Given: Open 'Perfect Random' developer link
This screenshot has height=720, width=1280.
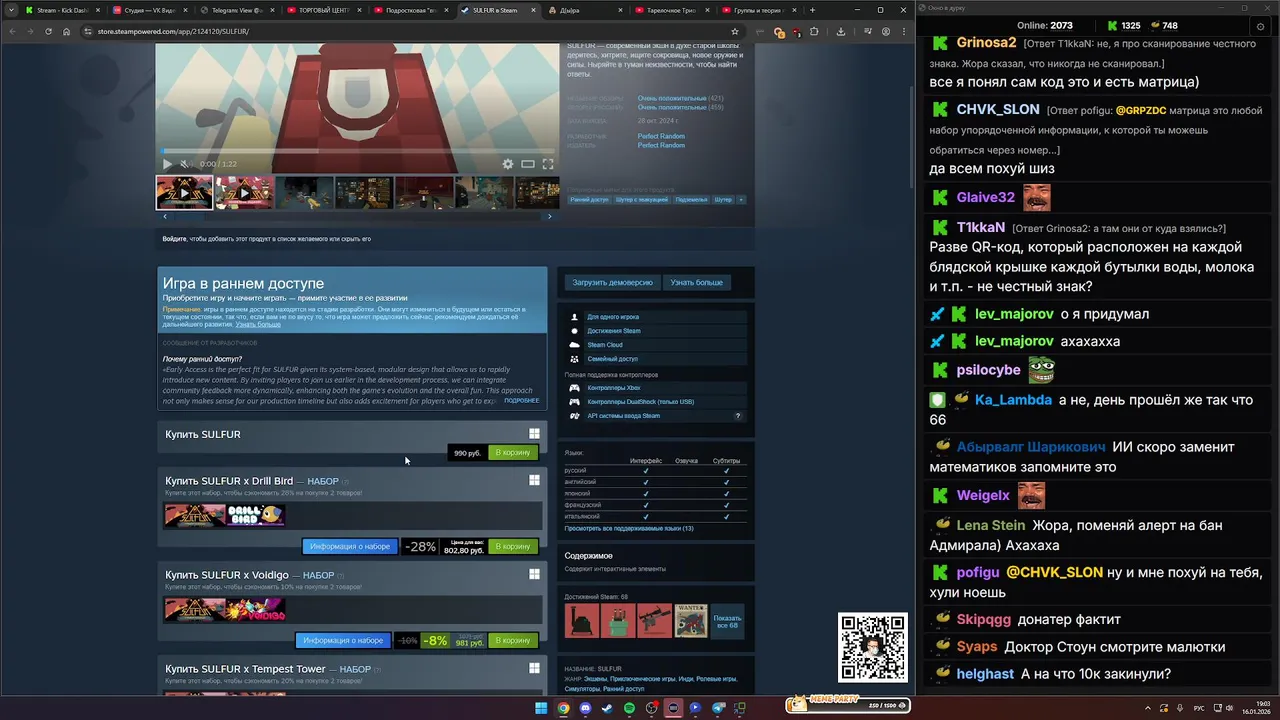Looking at the screenshot, I should coord(661,136).
